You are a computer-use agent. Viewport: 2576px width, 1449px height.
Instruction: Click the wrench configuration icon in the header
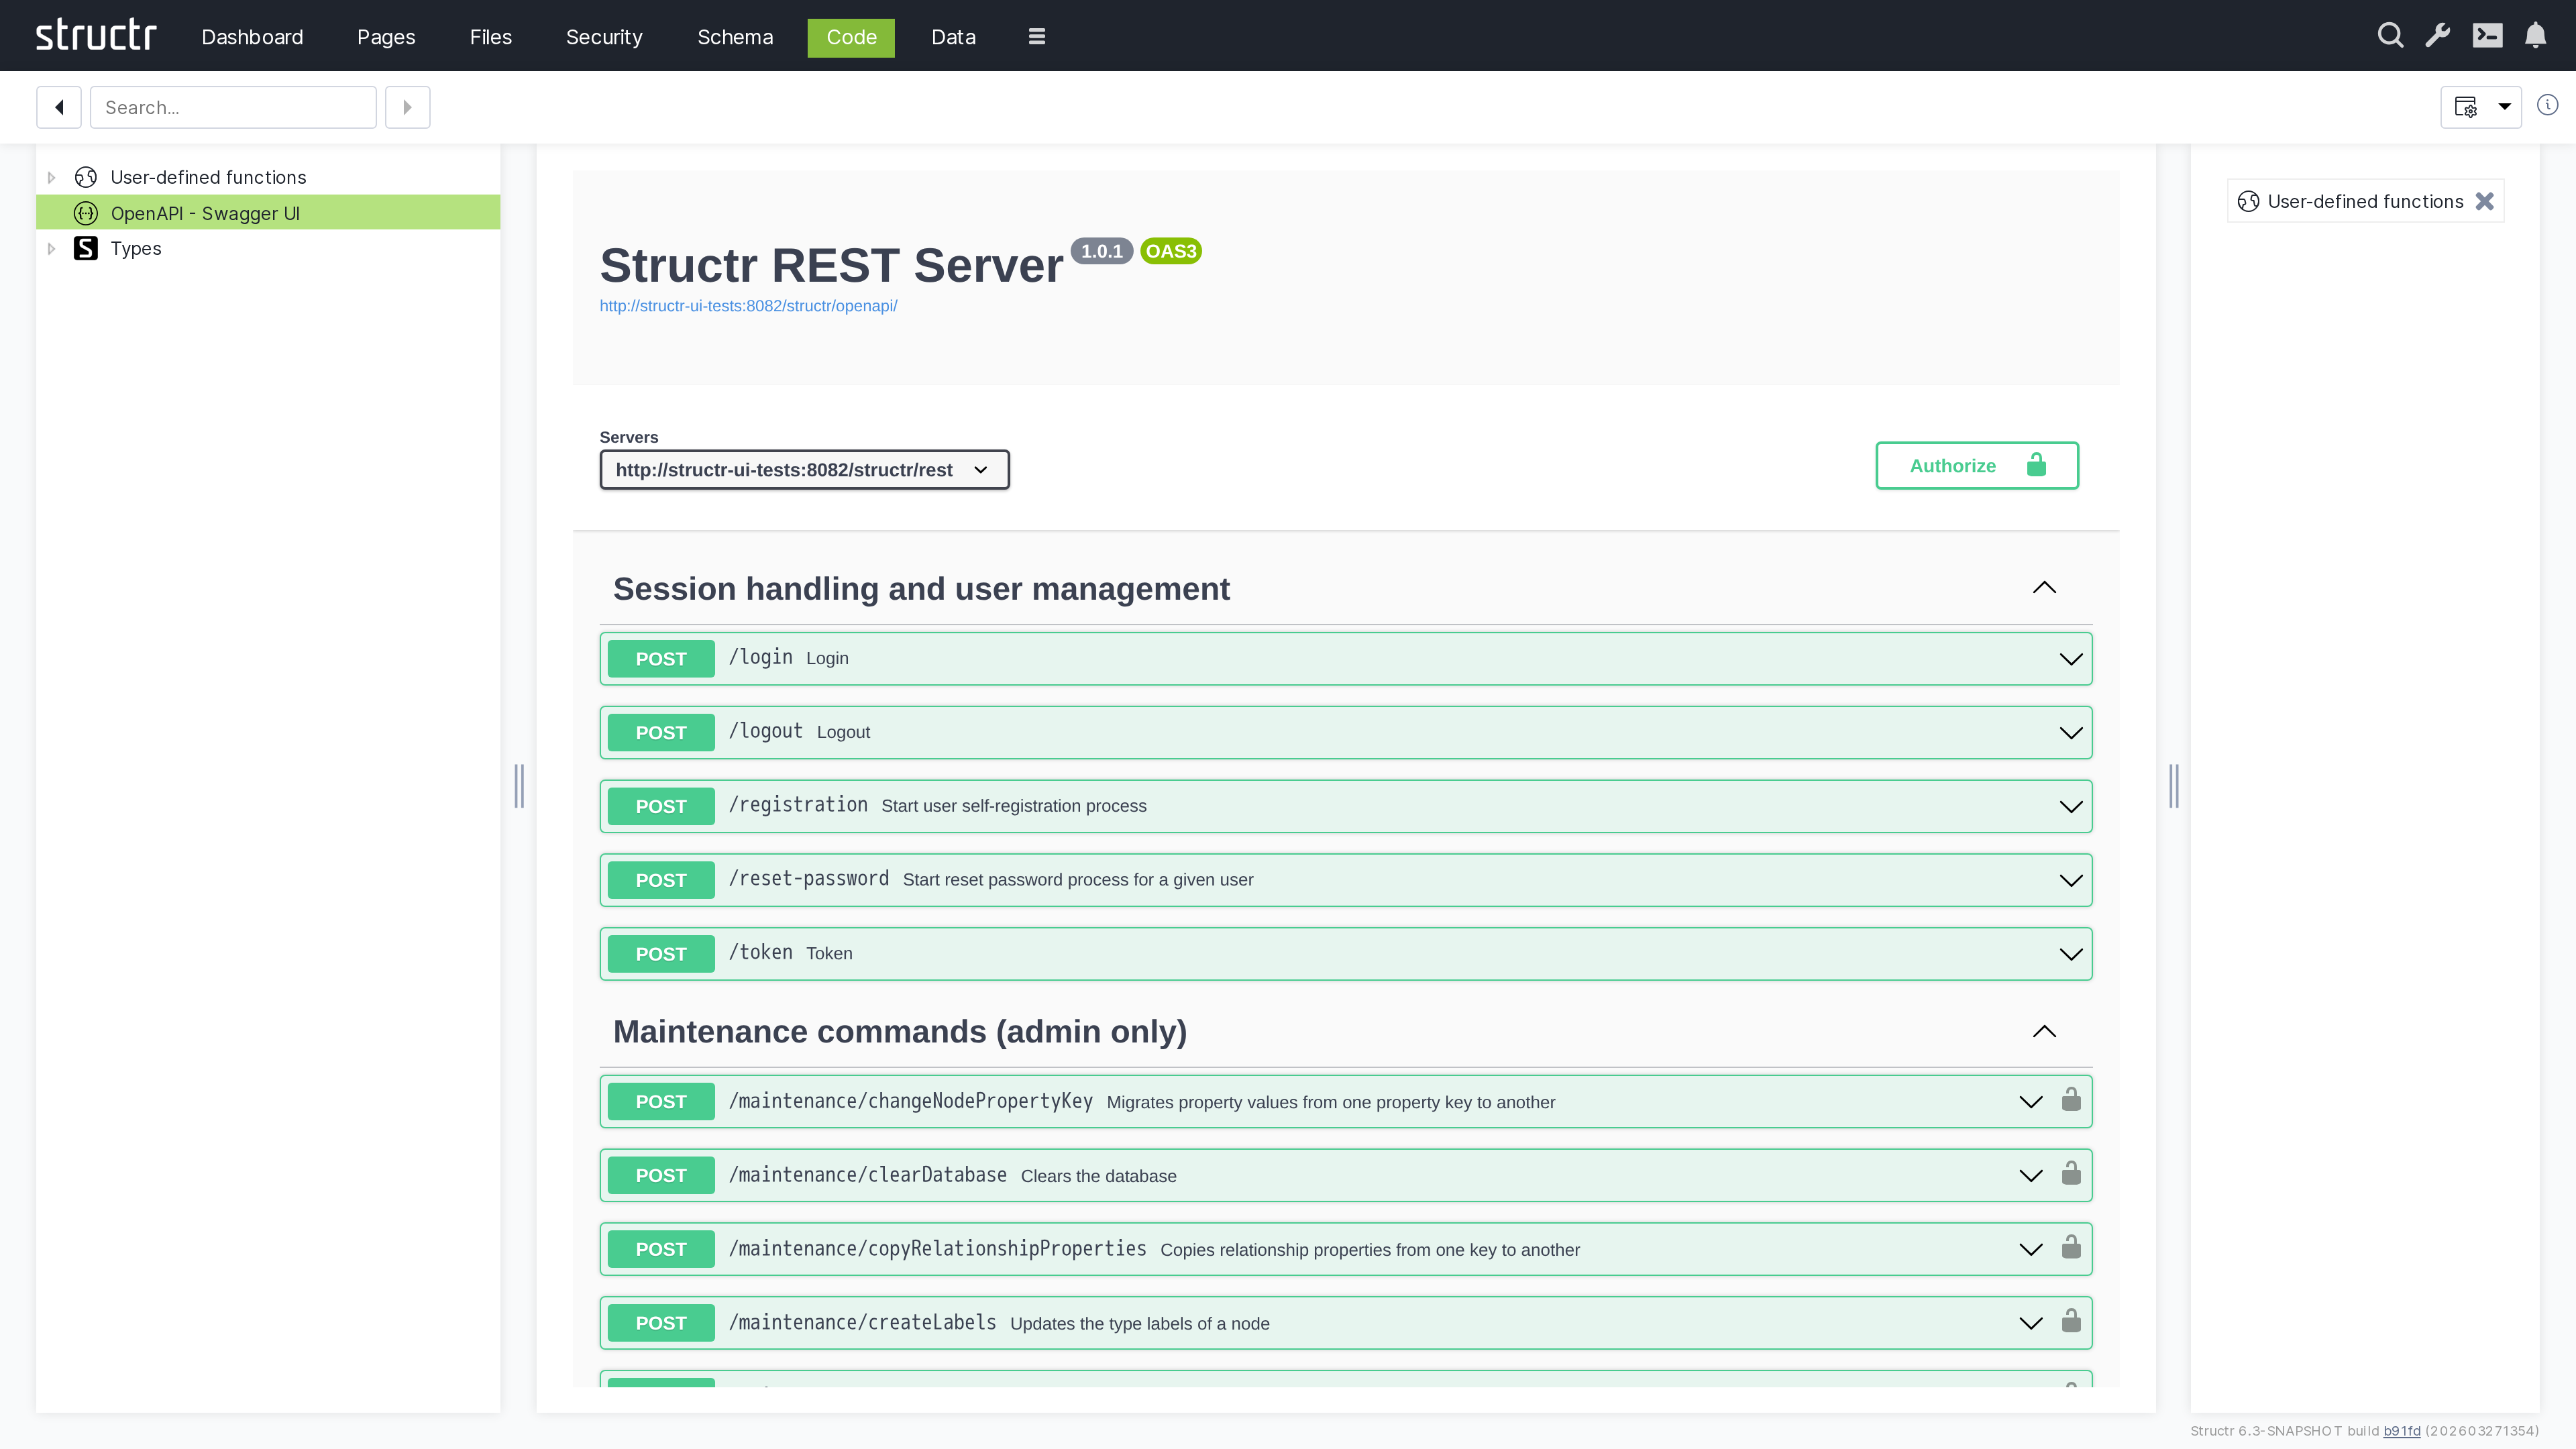(x=2438, y=35)
